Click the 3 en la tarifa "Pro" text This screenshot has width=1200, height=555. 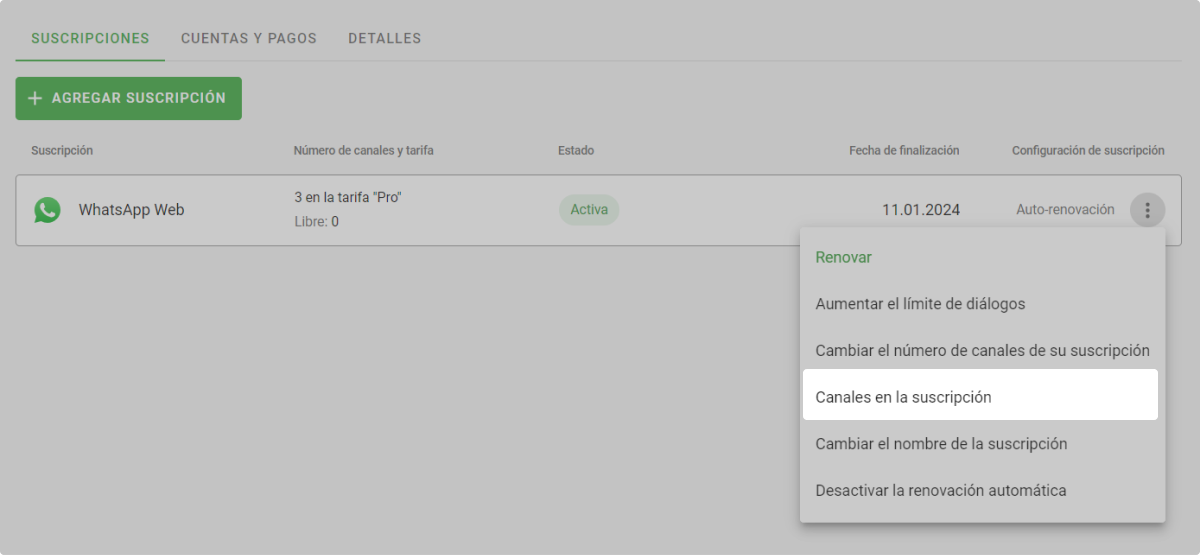tap(347, 197)
